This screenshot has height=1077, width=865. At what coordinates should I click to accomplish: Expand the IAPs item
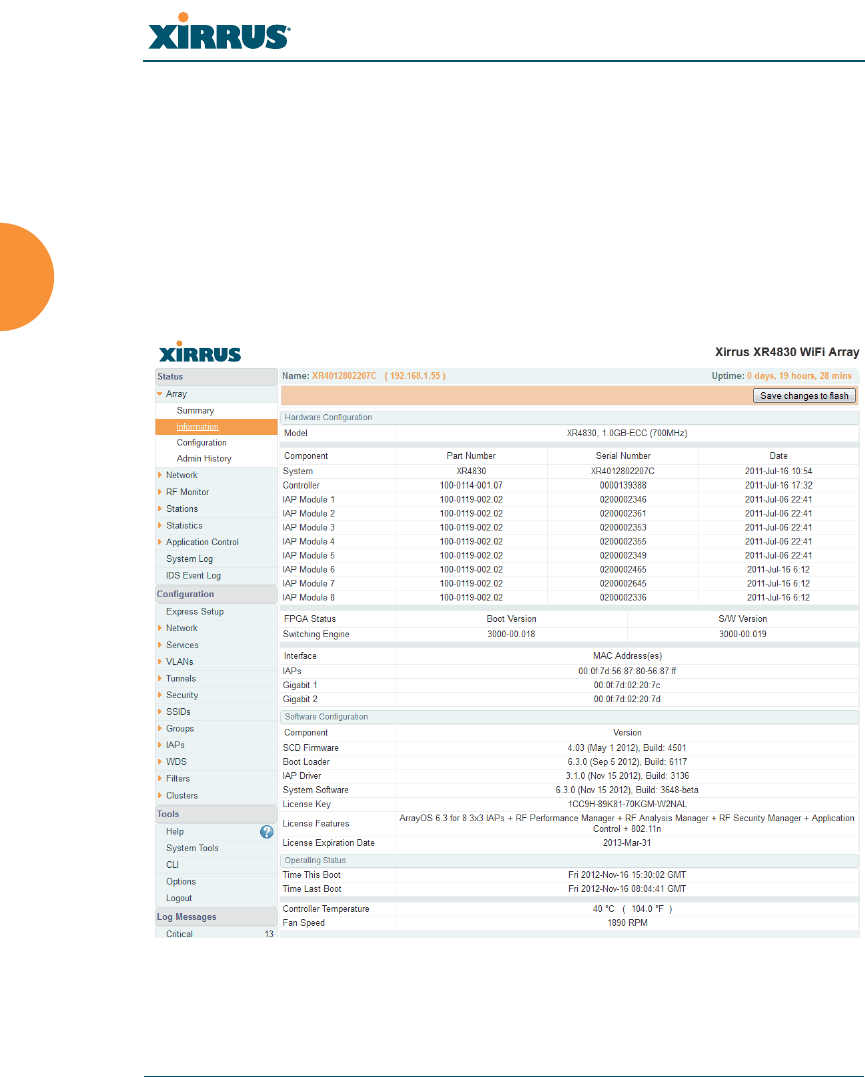(x=159, y=745)
